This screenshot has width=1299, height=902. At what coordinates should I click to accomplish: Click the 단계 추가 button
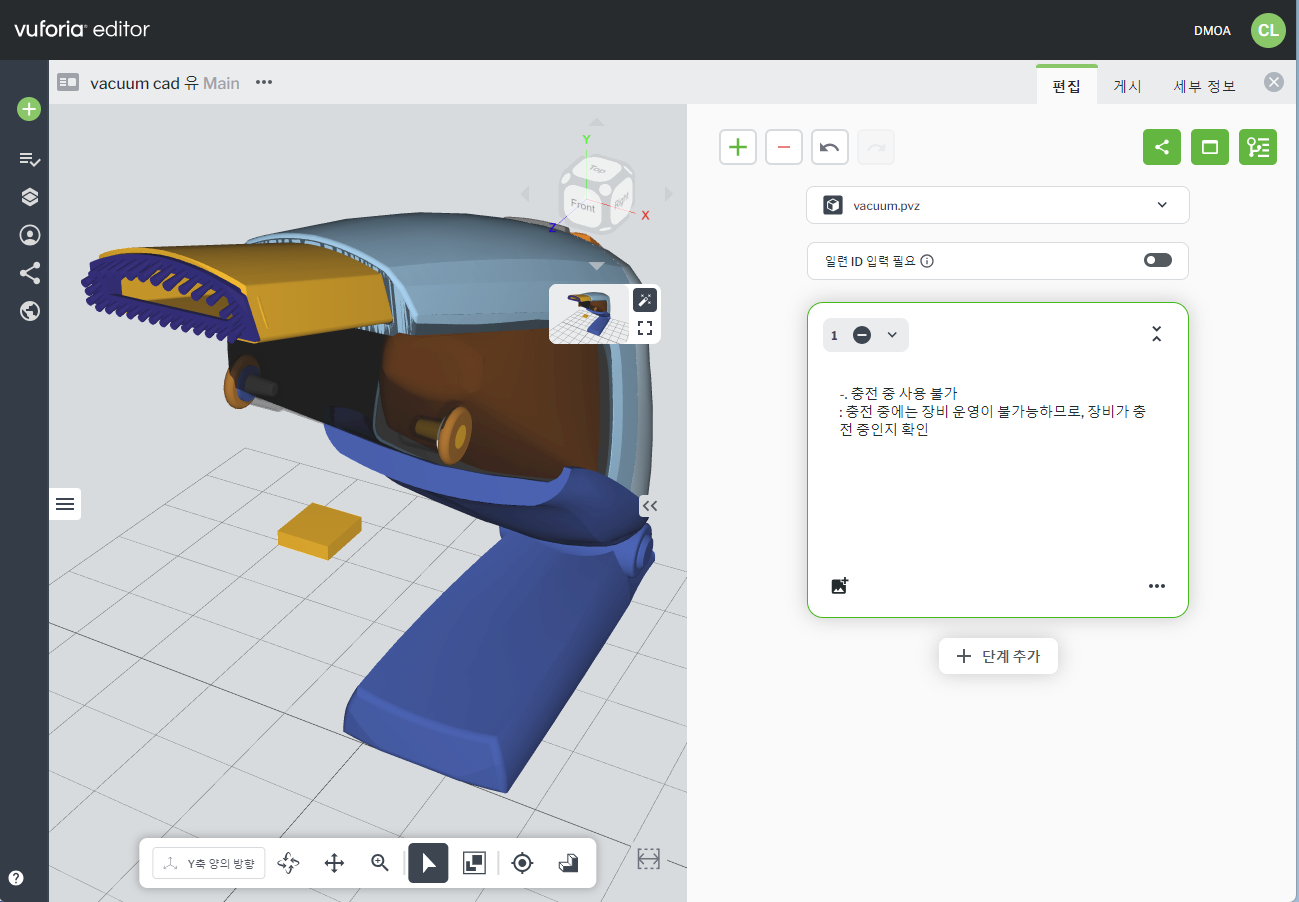pyautogui.click(x=997, y=656)
